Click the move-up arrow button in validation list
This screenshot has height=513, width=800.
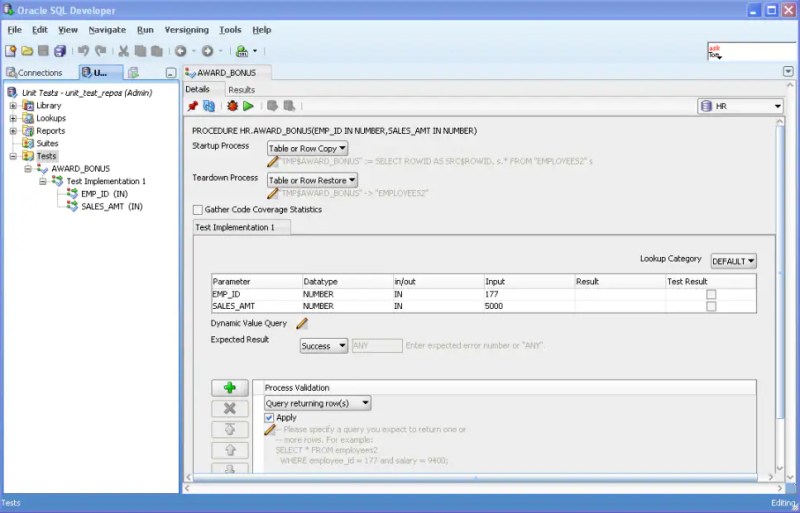pyautogui.click(x=230, y=450)
